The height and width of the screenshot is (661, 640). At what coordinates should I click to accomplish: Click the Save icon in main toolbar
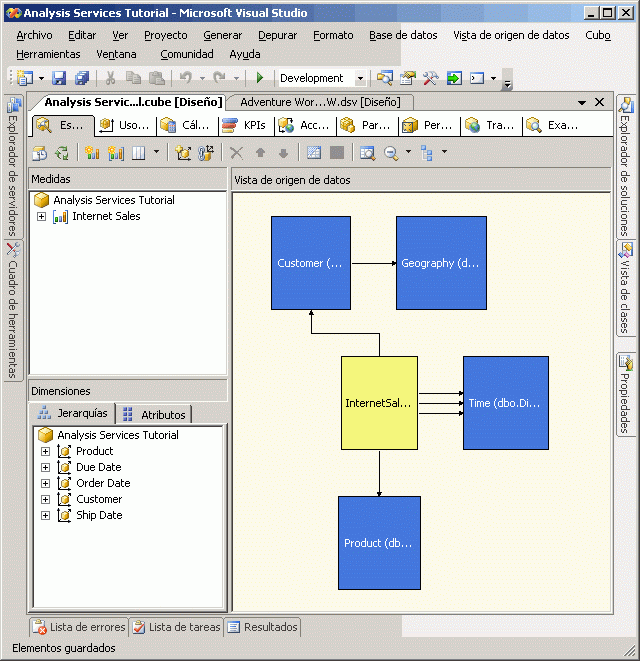59,78
